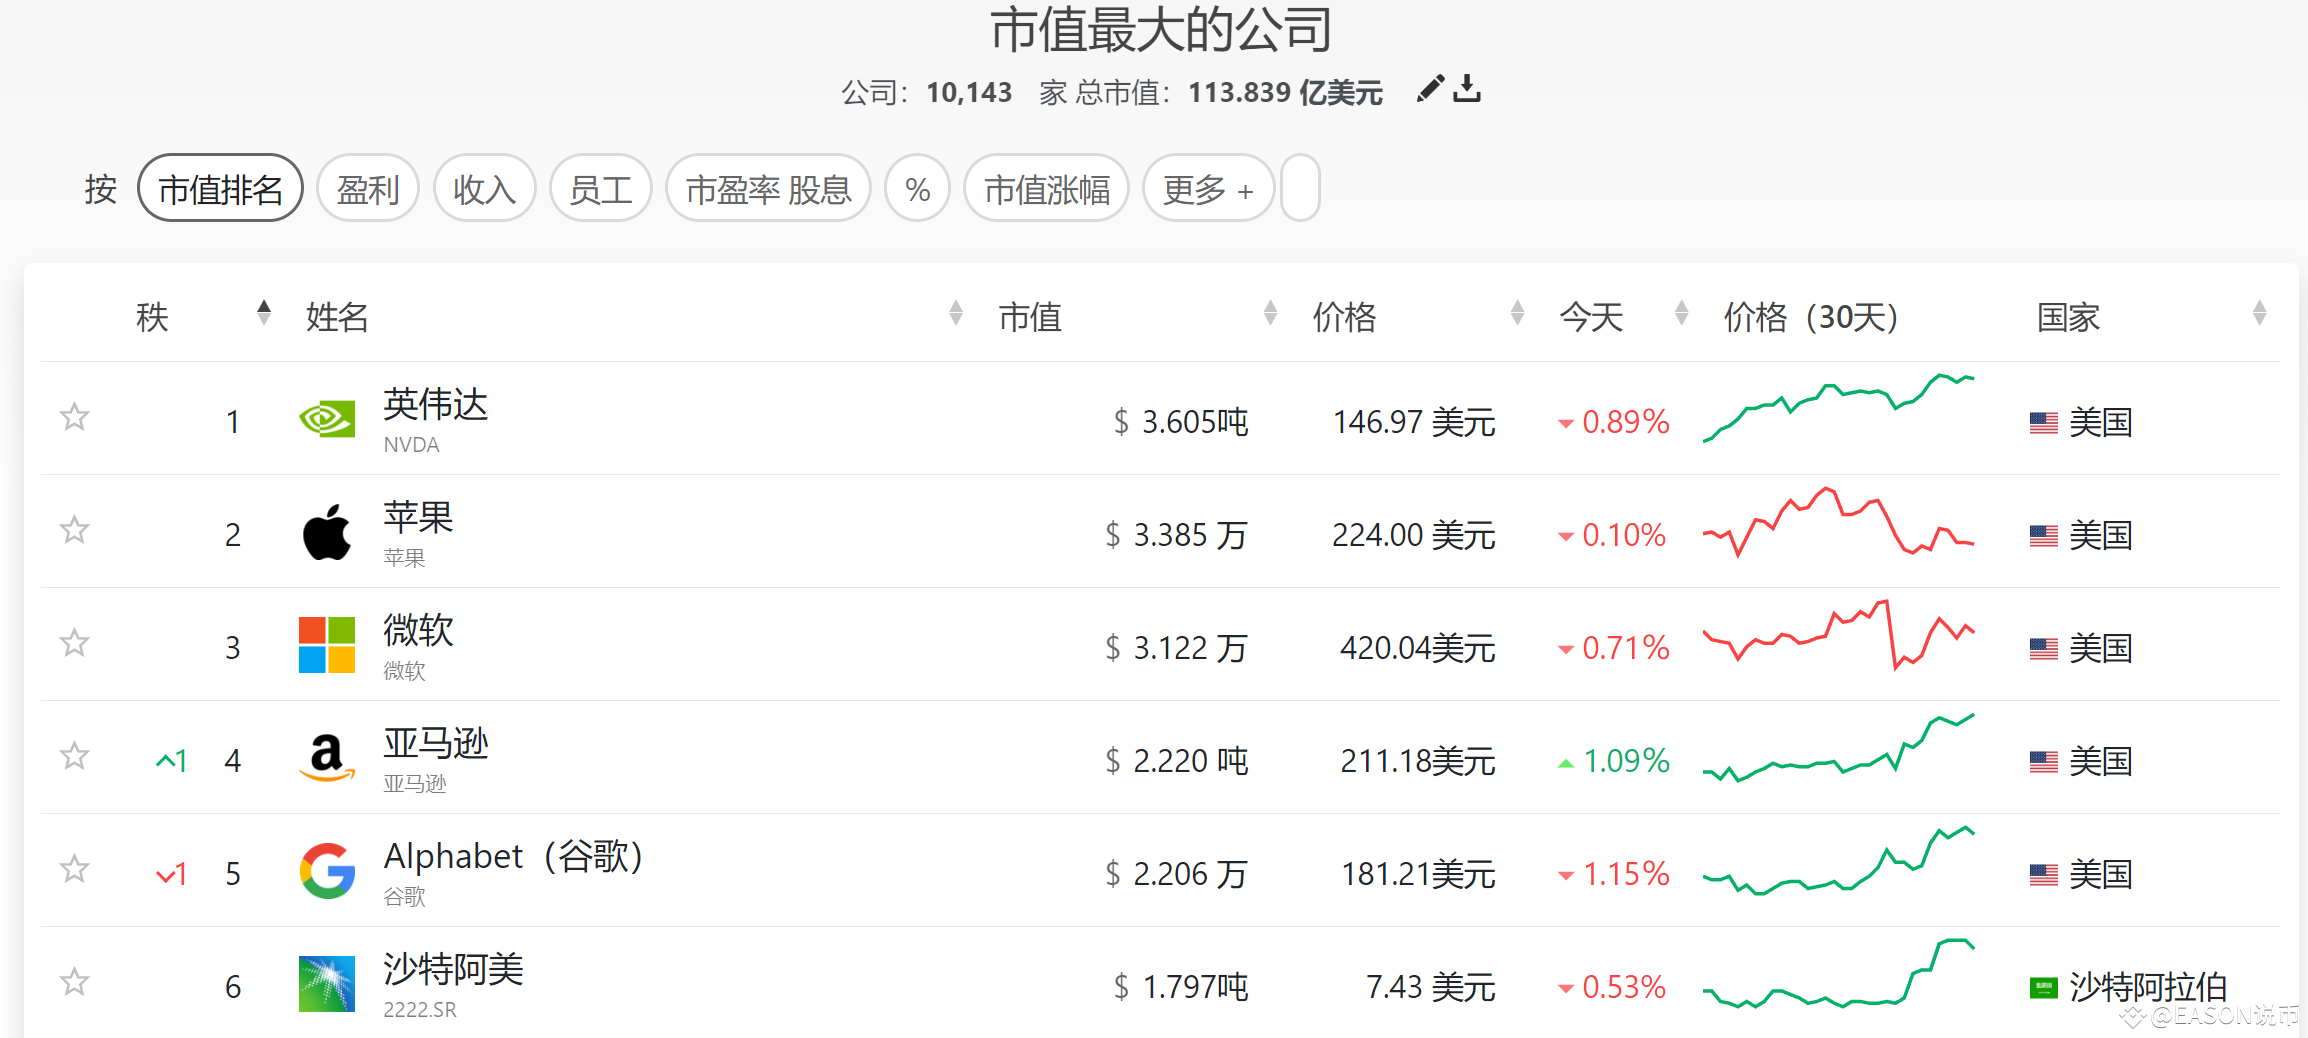This screenshot has width=2308, height=1038.
Task: Switch to the 盈利 ranking tab
Action: tap(367, 188)
